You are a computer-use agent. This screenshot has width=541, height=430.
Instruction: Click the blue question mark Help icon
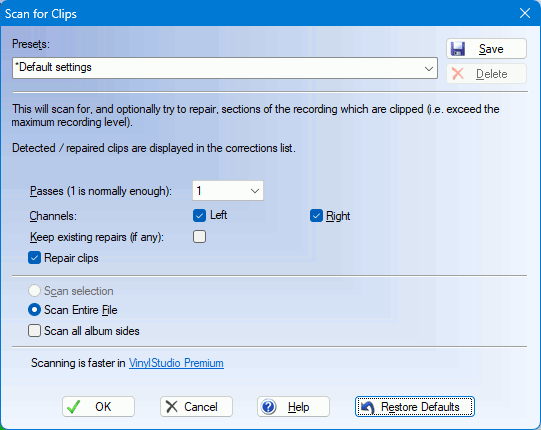coord(268,407)
